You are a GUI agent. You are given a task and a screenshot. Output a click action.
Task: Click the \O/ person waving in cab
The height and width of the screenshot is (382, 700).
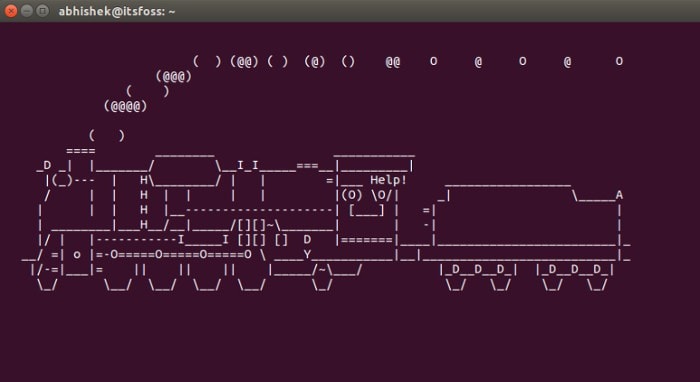381,195
